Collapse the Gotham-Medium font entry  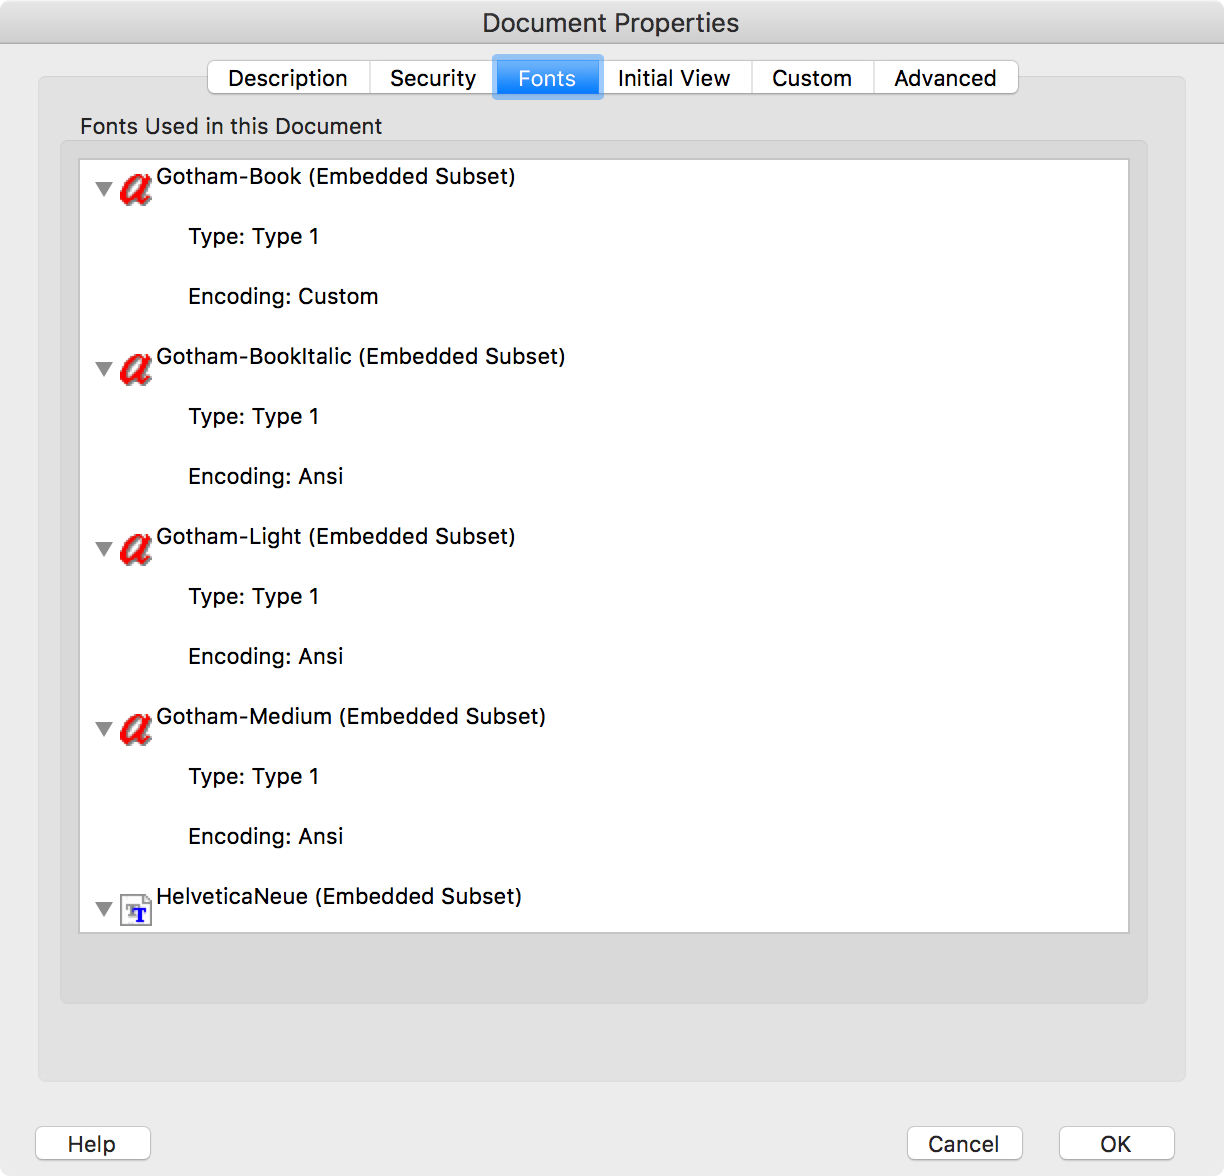pyautogui.click(x=104, y=728)
